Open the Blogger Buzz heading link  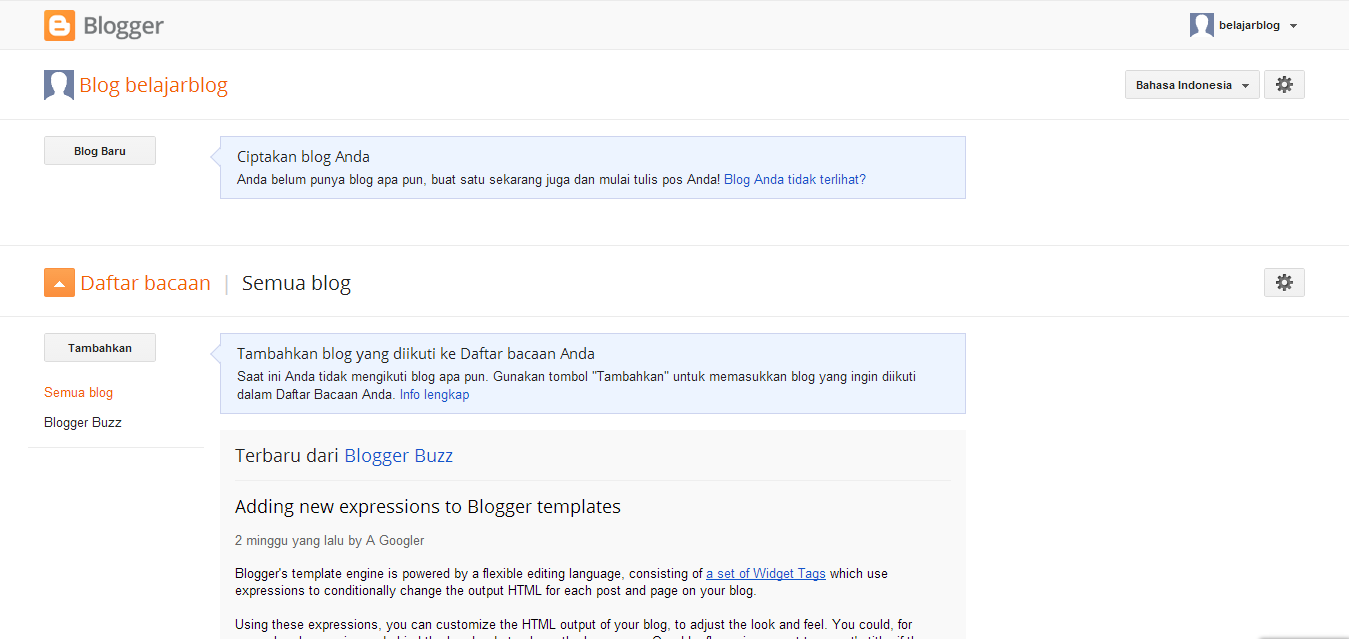click(x=399, y=456)
